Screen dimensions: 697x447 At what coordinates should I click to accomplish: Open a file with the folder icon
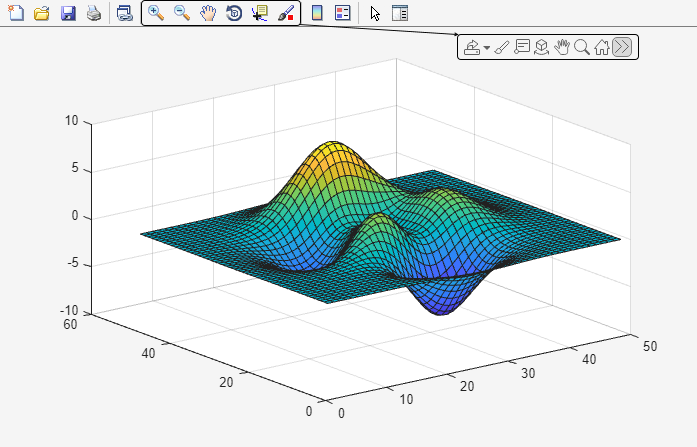tap(41, 14)
